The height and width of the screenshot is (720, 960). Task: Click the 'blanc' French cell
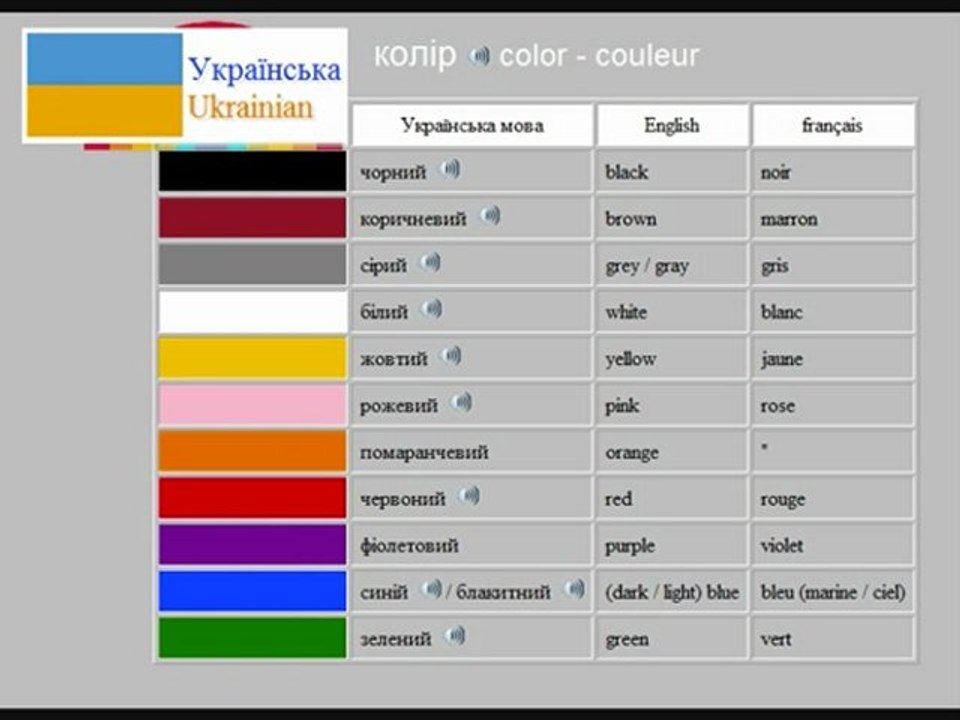tap(833, 311)
